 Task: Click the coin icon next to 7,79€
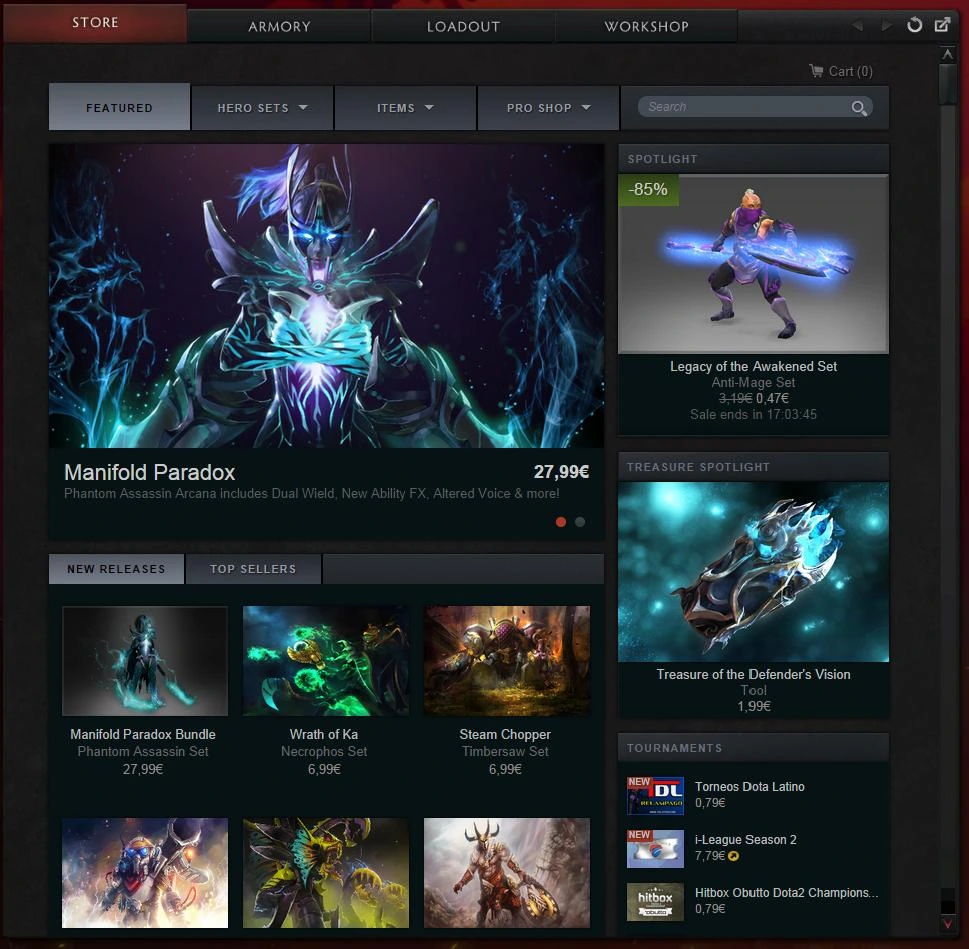click(734, 856)
